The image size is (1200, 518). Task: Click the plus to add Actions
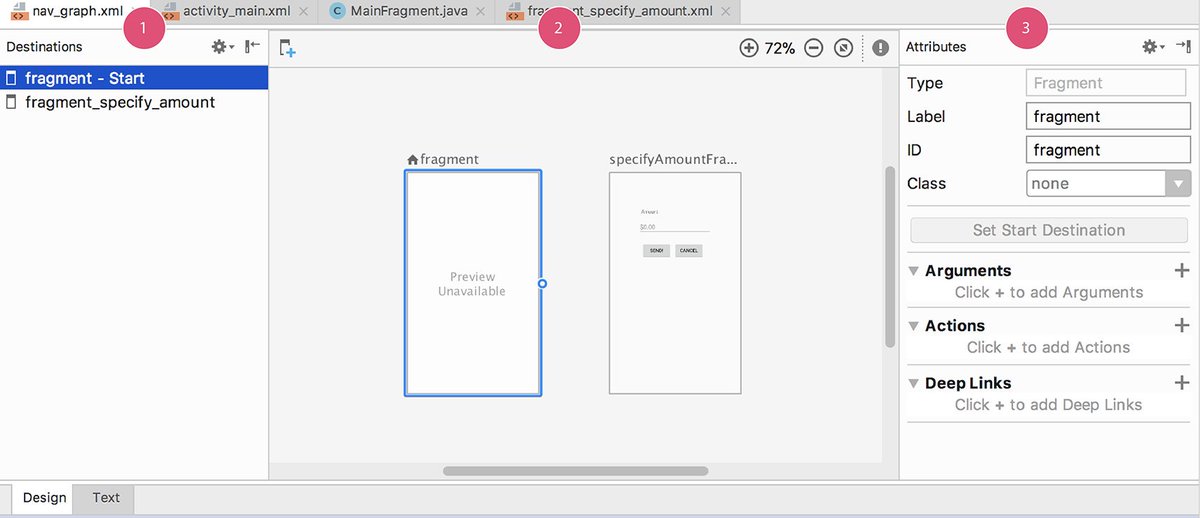point(1182,326)
